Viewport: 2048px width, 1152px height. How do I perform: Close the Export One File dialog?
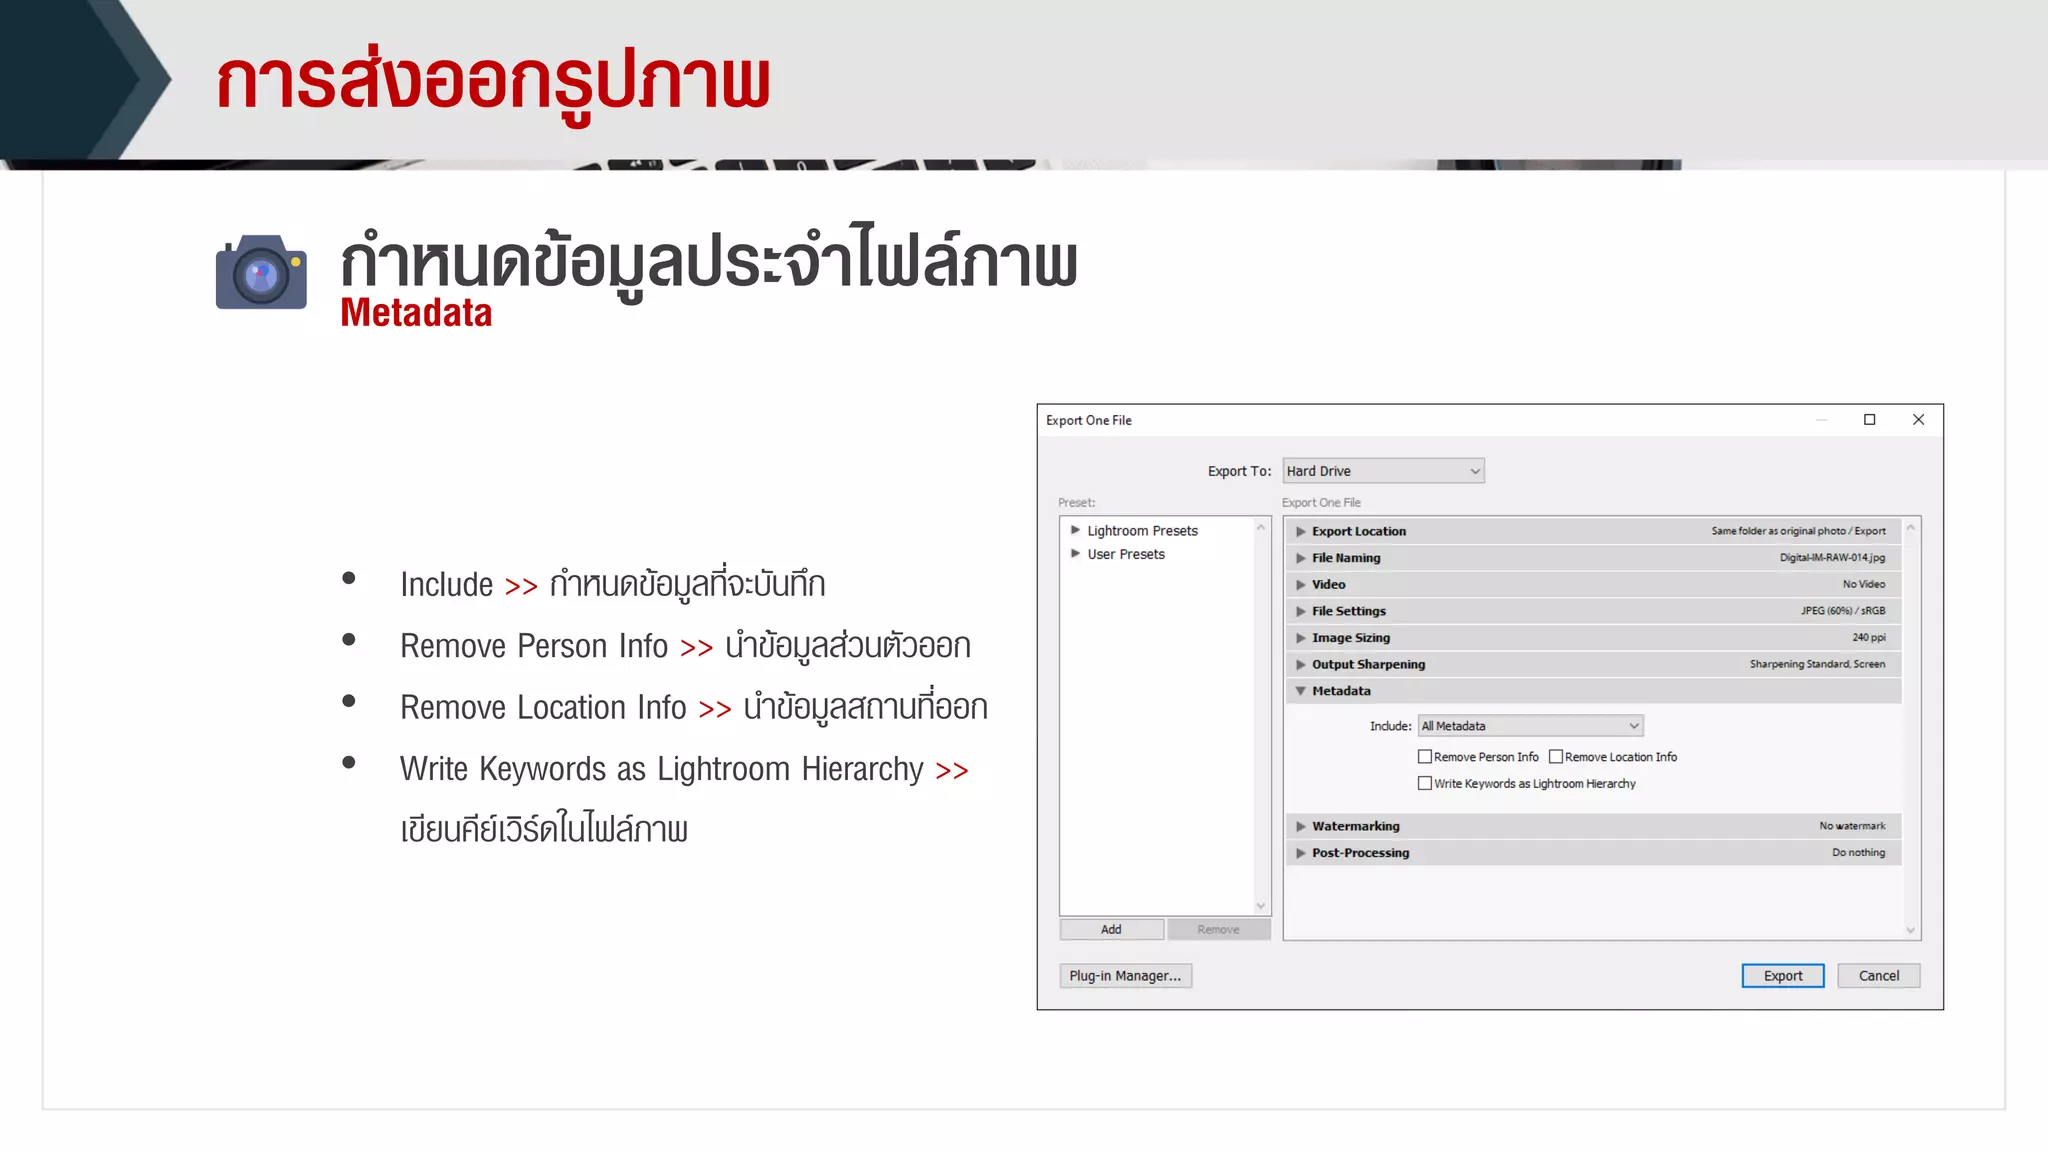tap(1918, 420)
